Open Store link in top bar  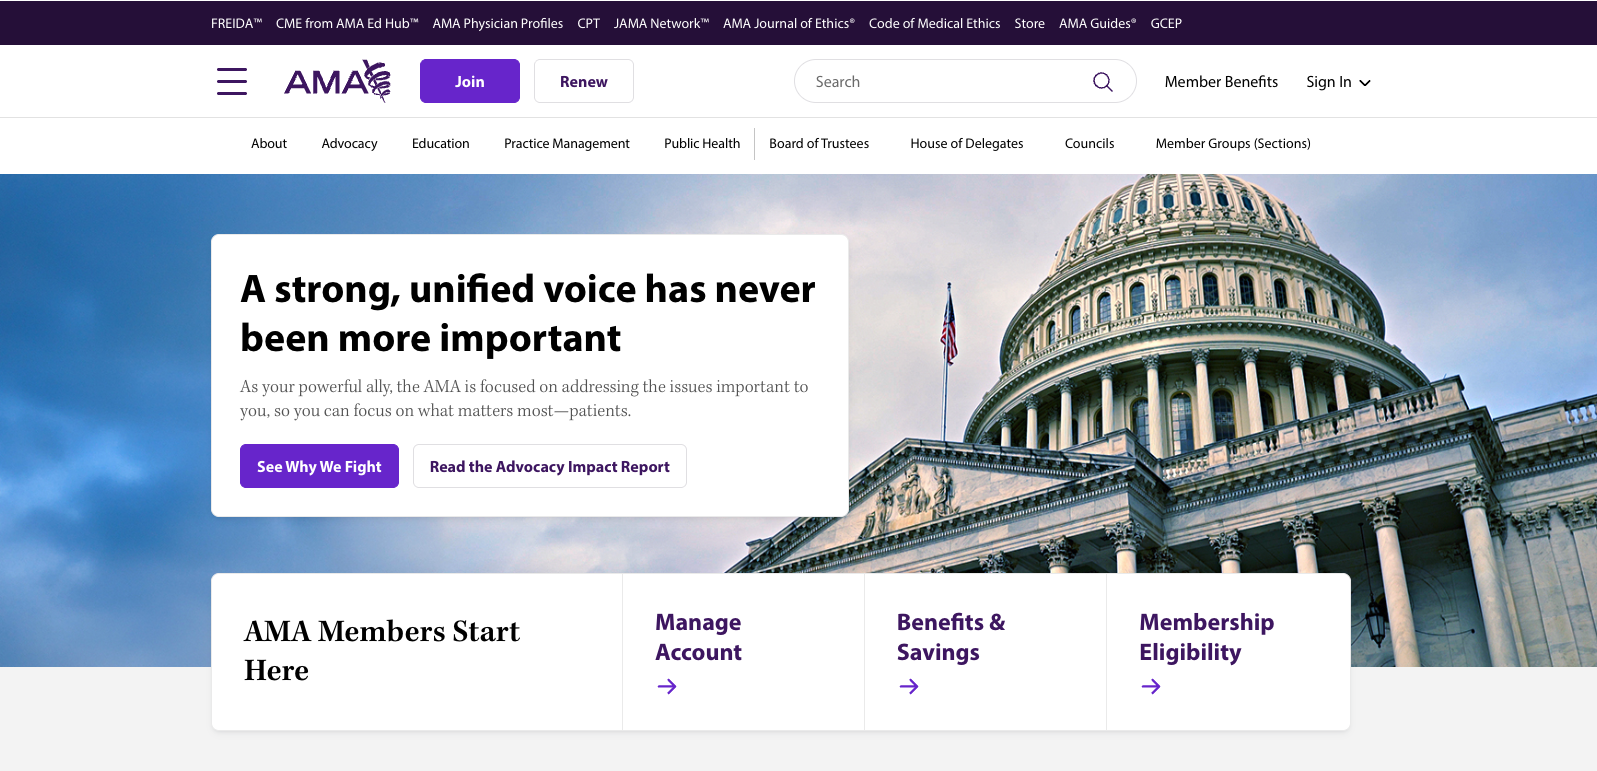click(1029, 23)
